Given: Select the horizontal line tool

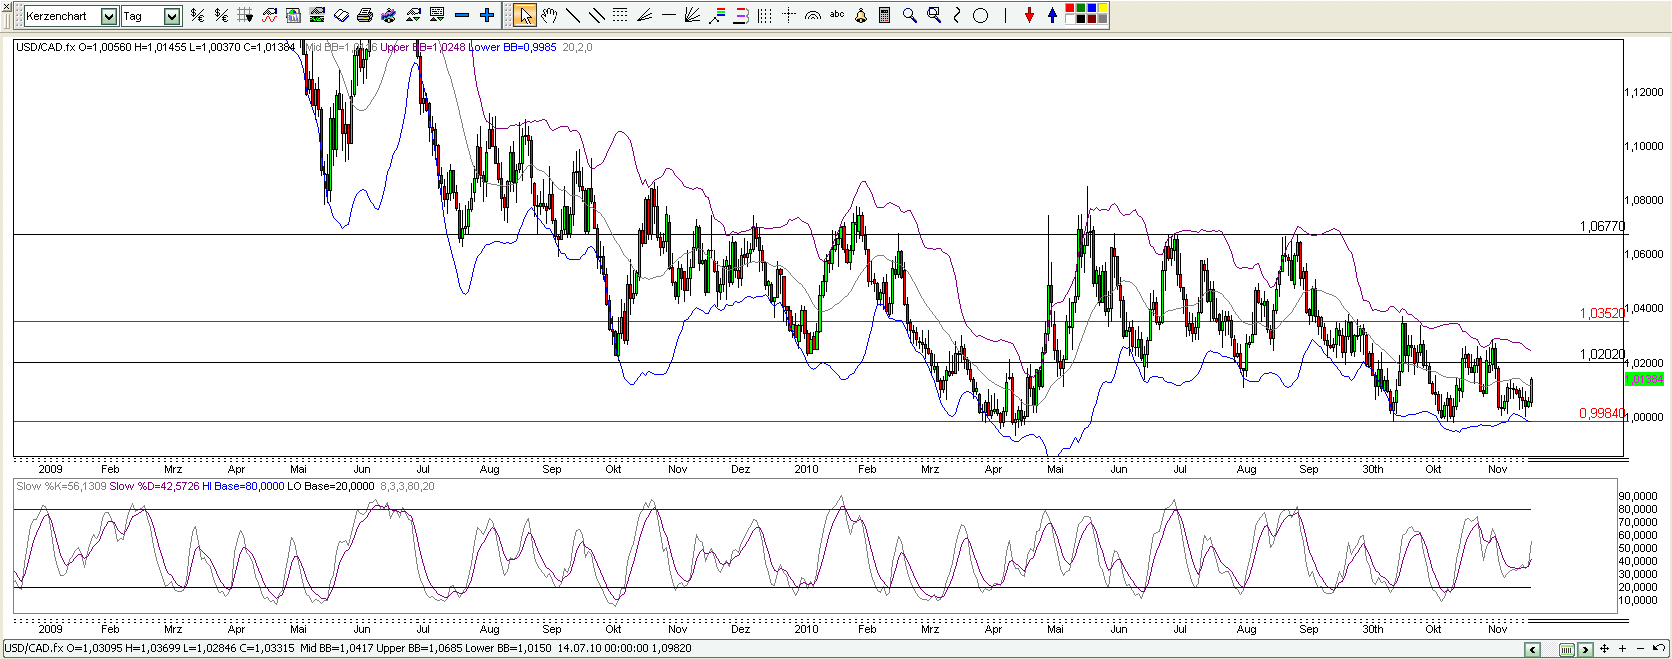Looking at the screenshot, I should tap(669, 15).
